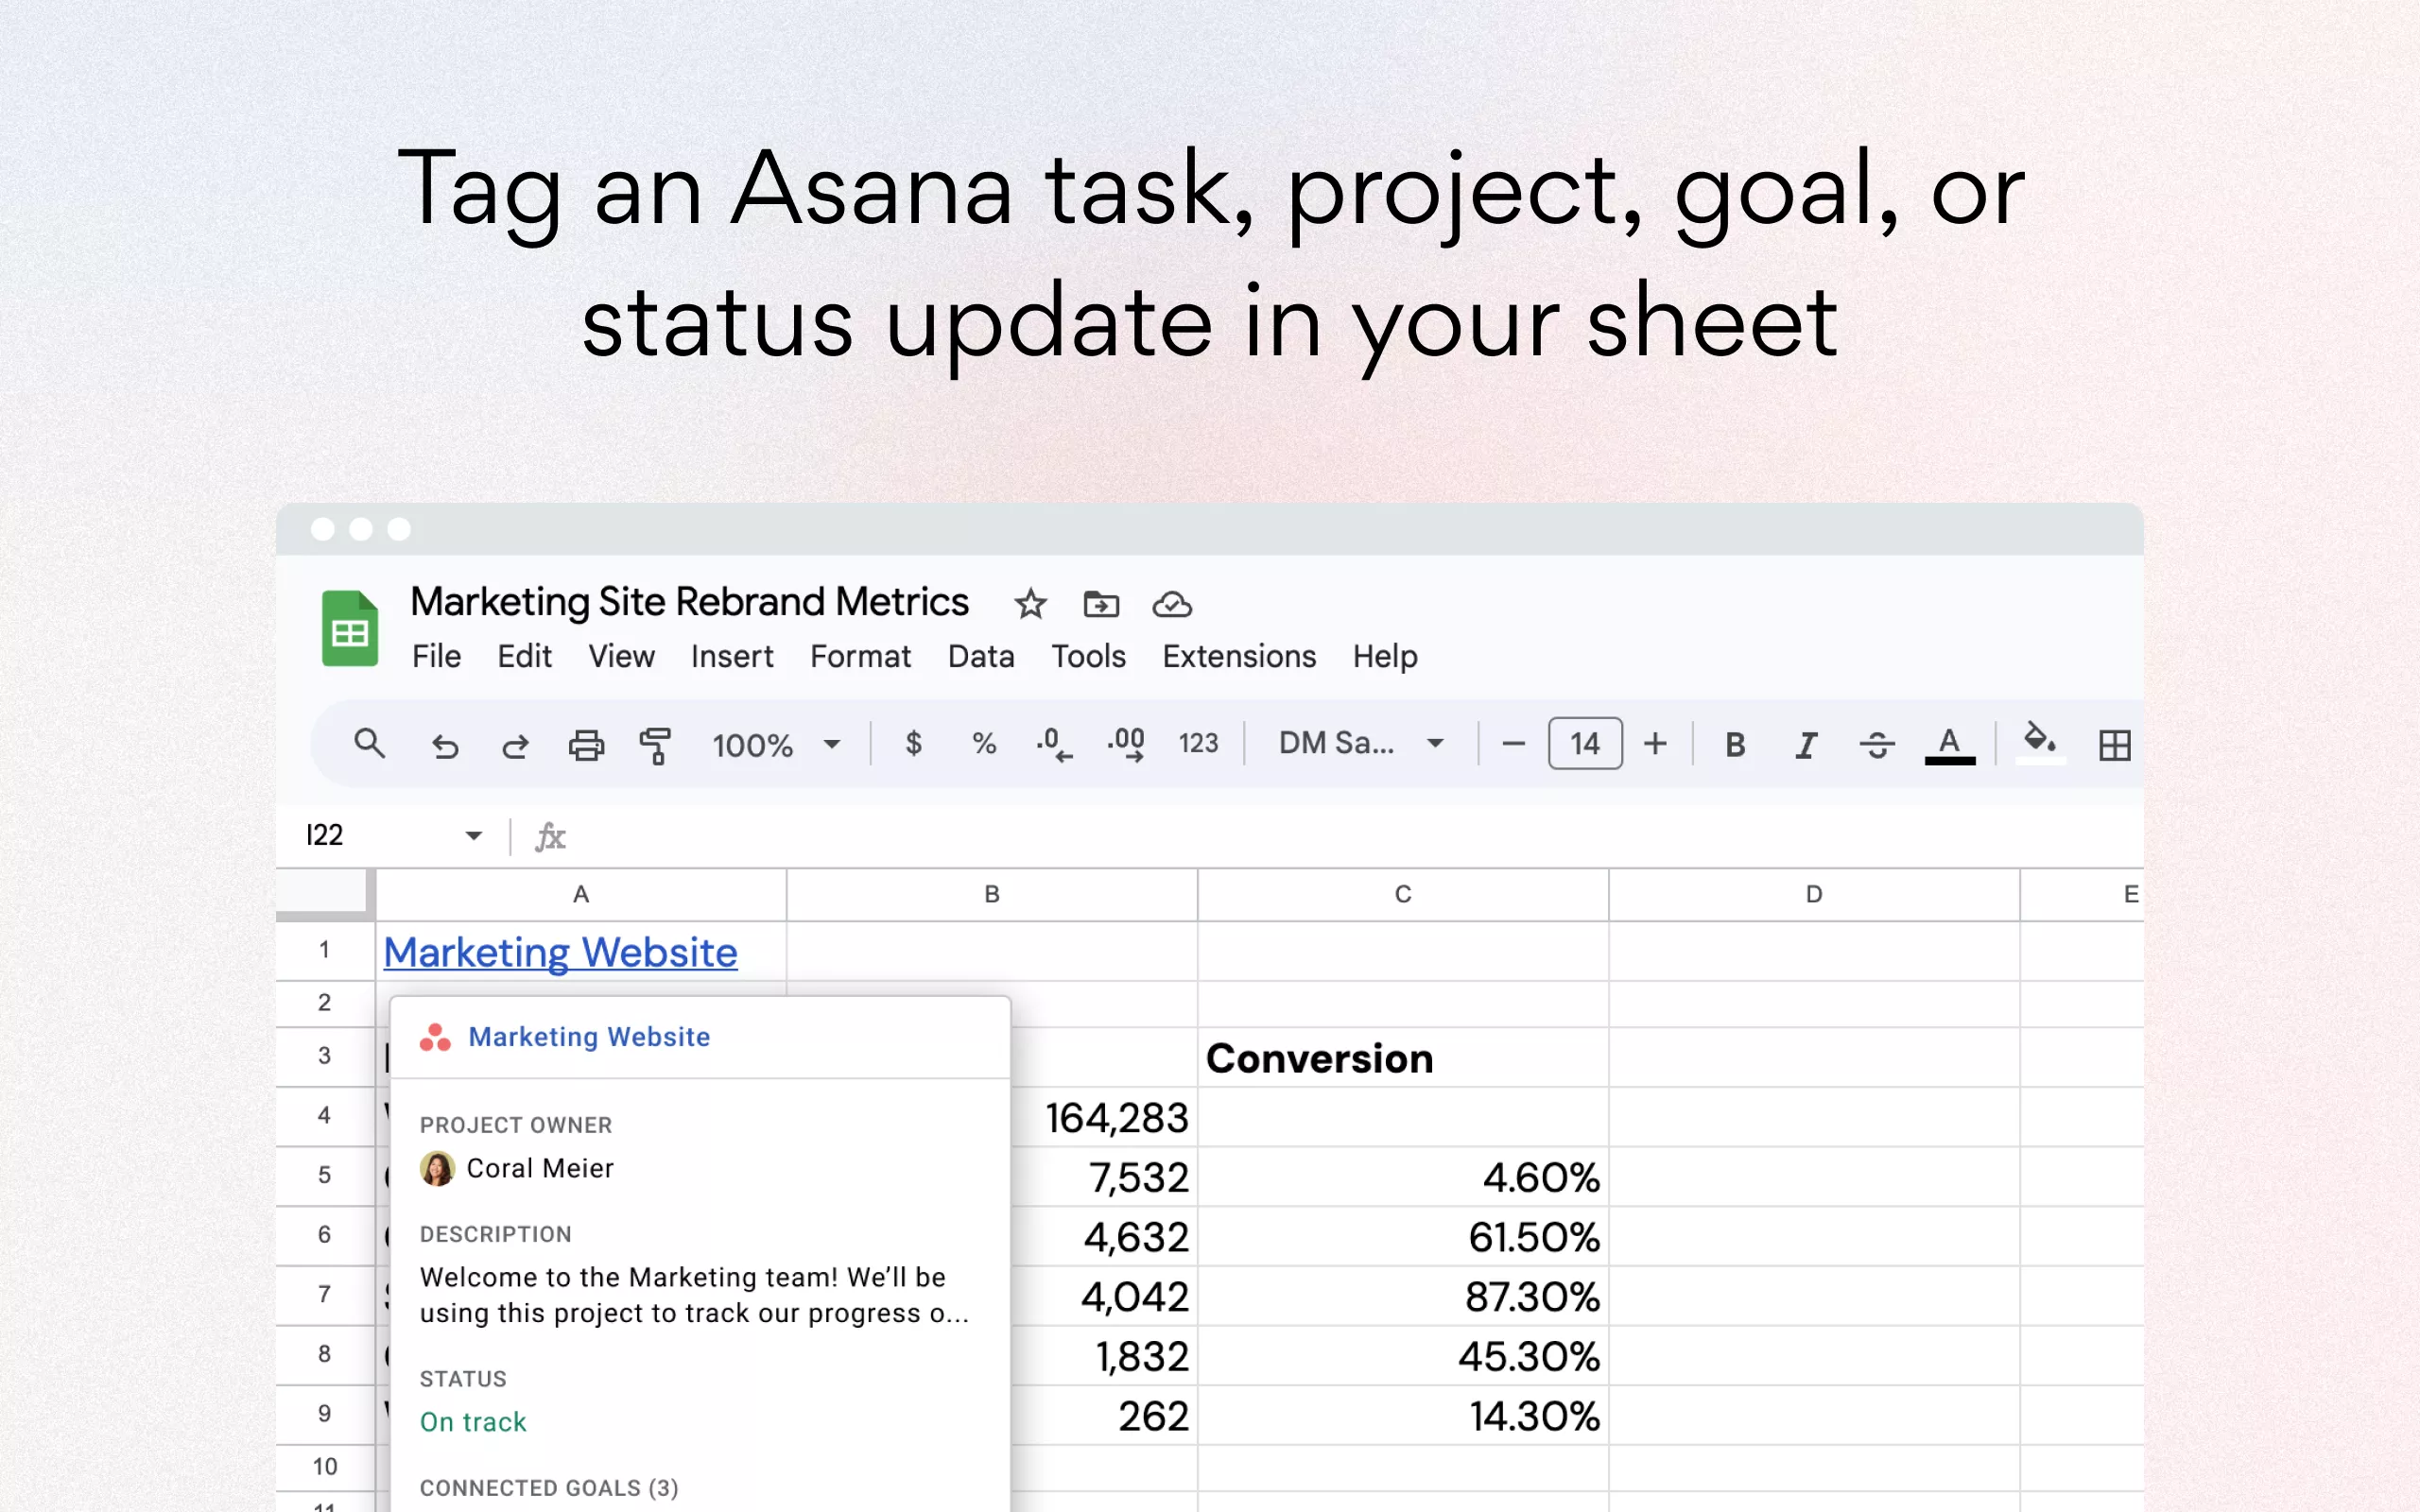Open the DM Sans font dropdown

pyautogui.click(x=1361, y=743)
